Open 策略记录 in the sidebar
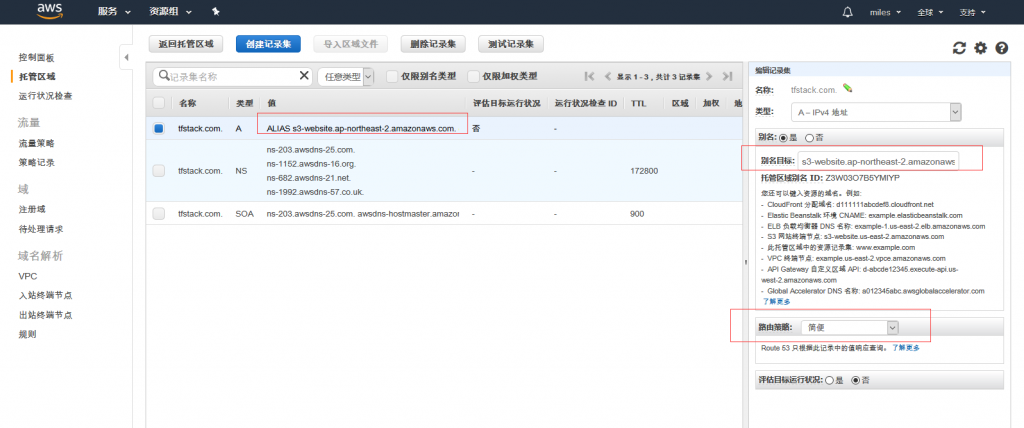The image size is (1024, 428). 37,163
